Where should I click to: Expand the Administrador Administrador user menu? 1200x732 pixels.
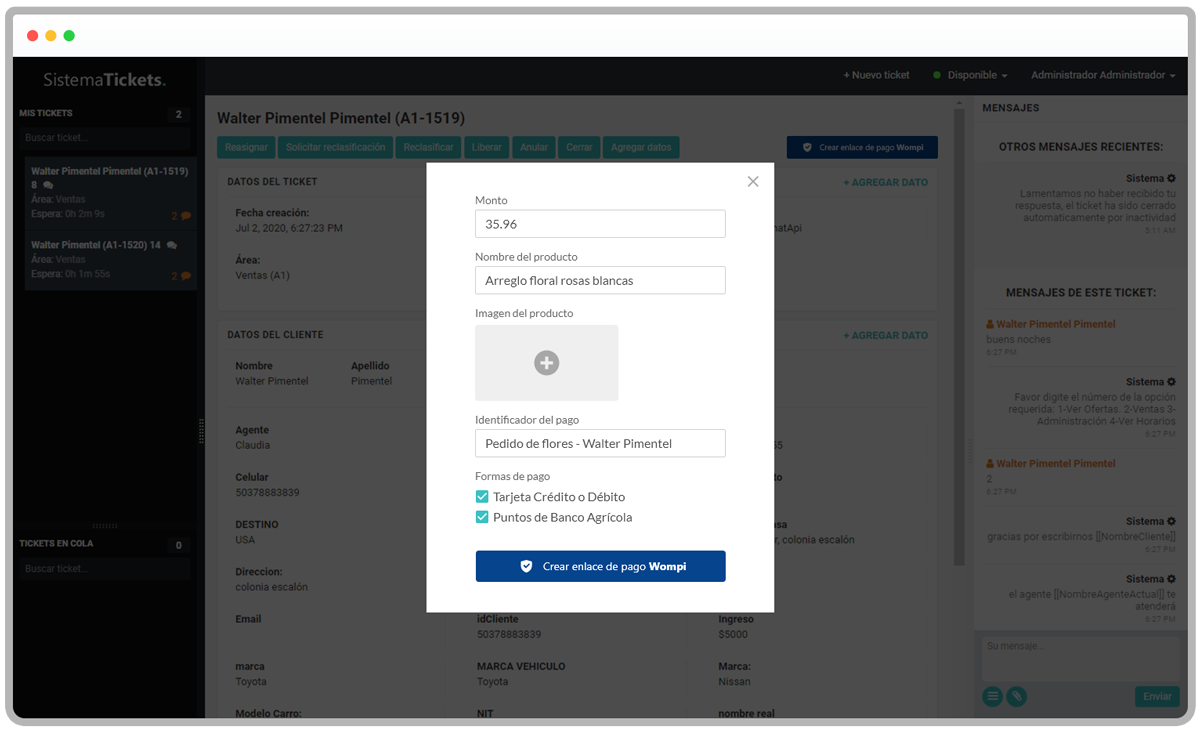pyautogui.click(x=1102, y=75)
